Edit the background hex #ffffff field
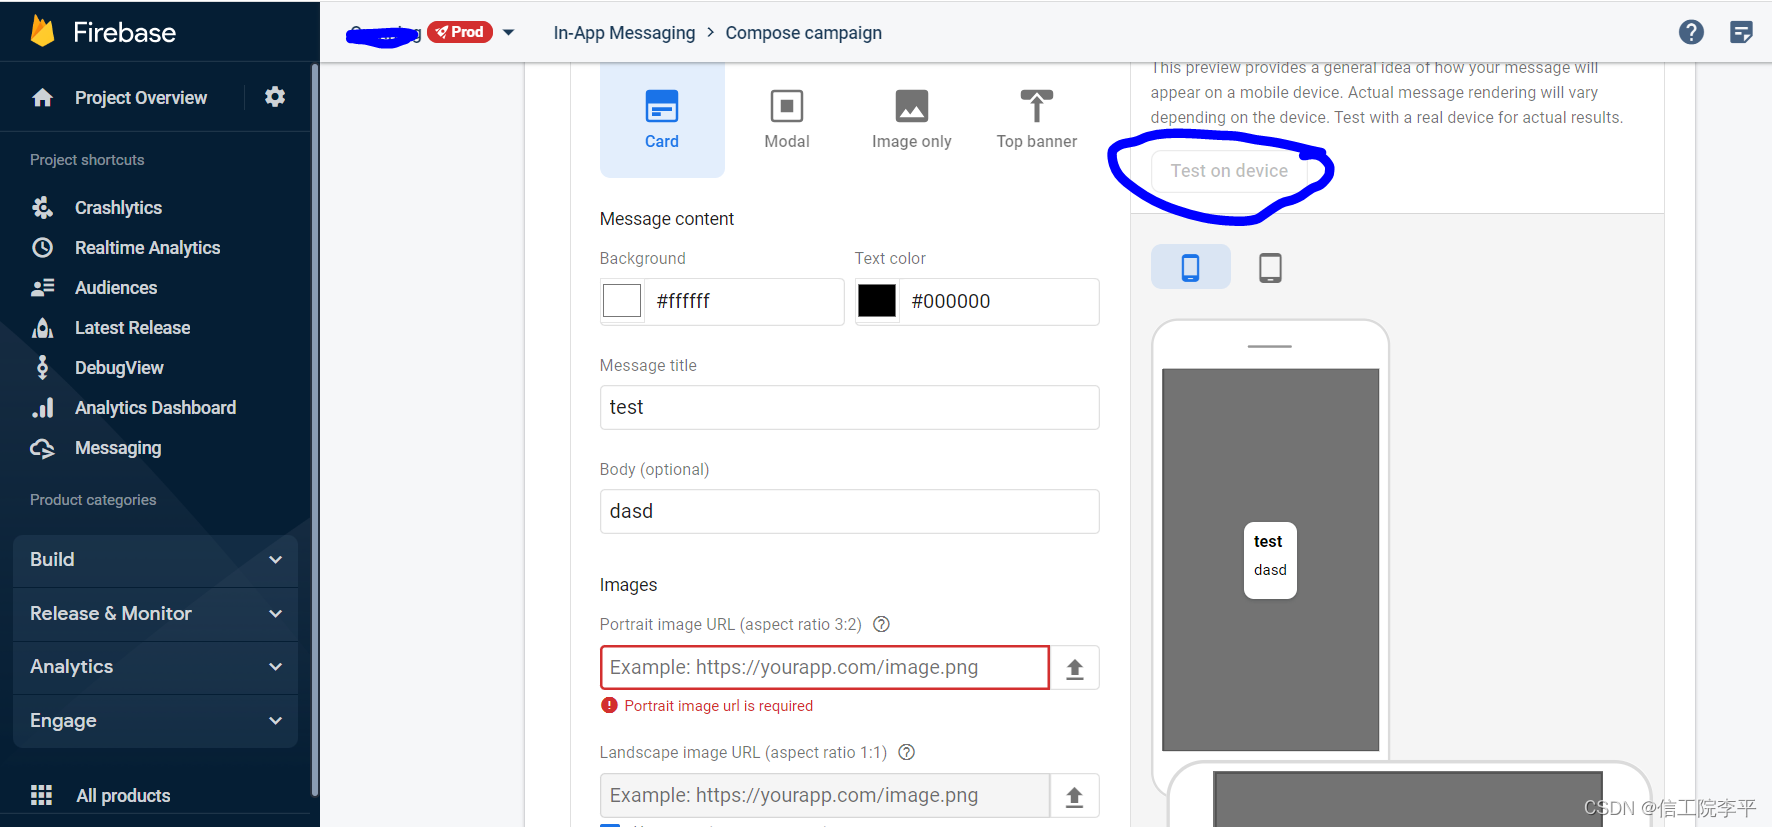The image size is (1772, 827). 743,301
